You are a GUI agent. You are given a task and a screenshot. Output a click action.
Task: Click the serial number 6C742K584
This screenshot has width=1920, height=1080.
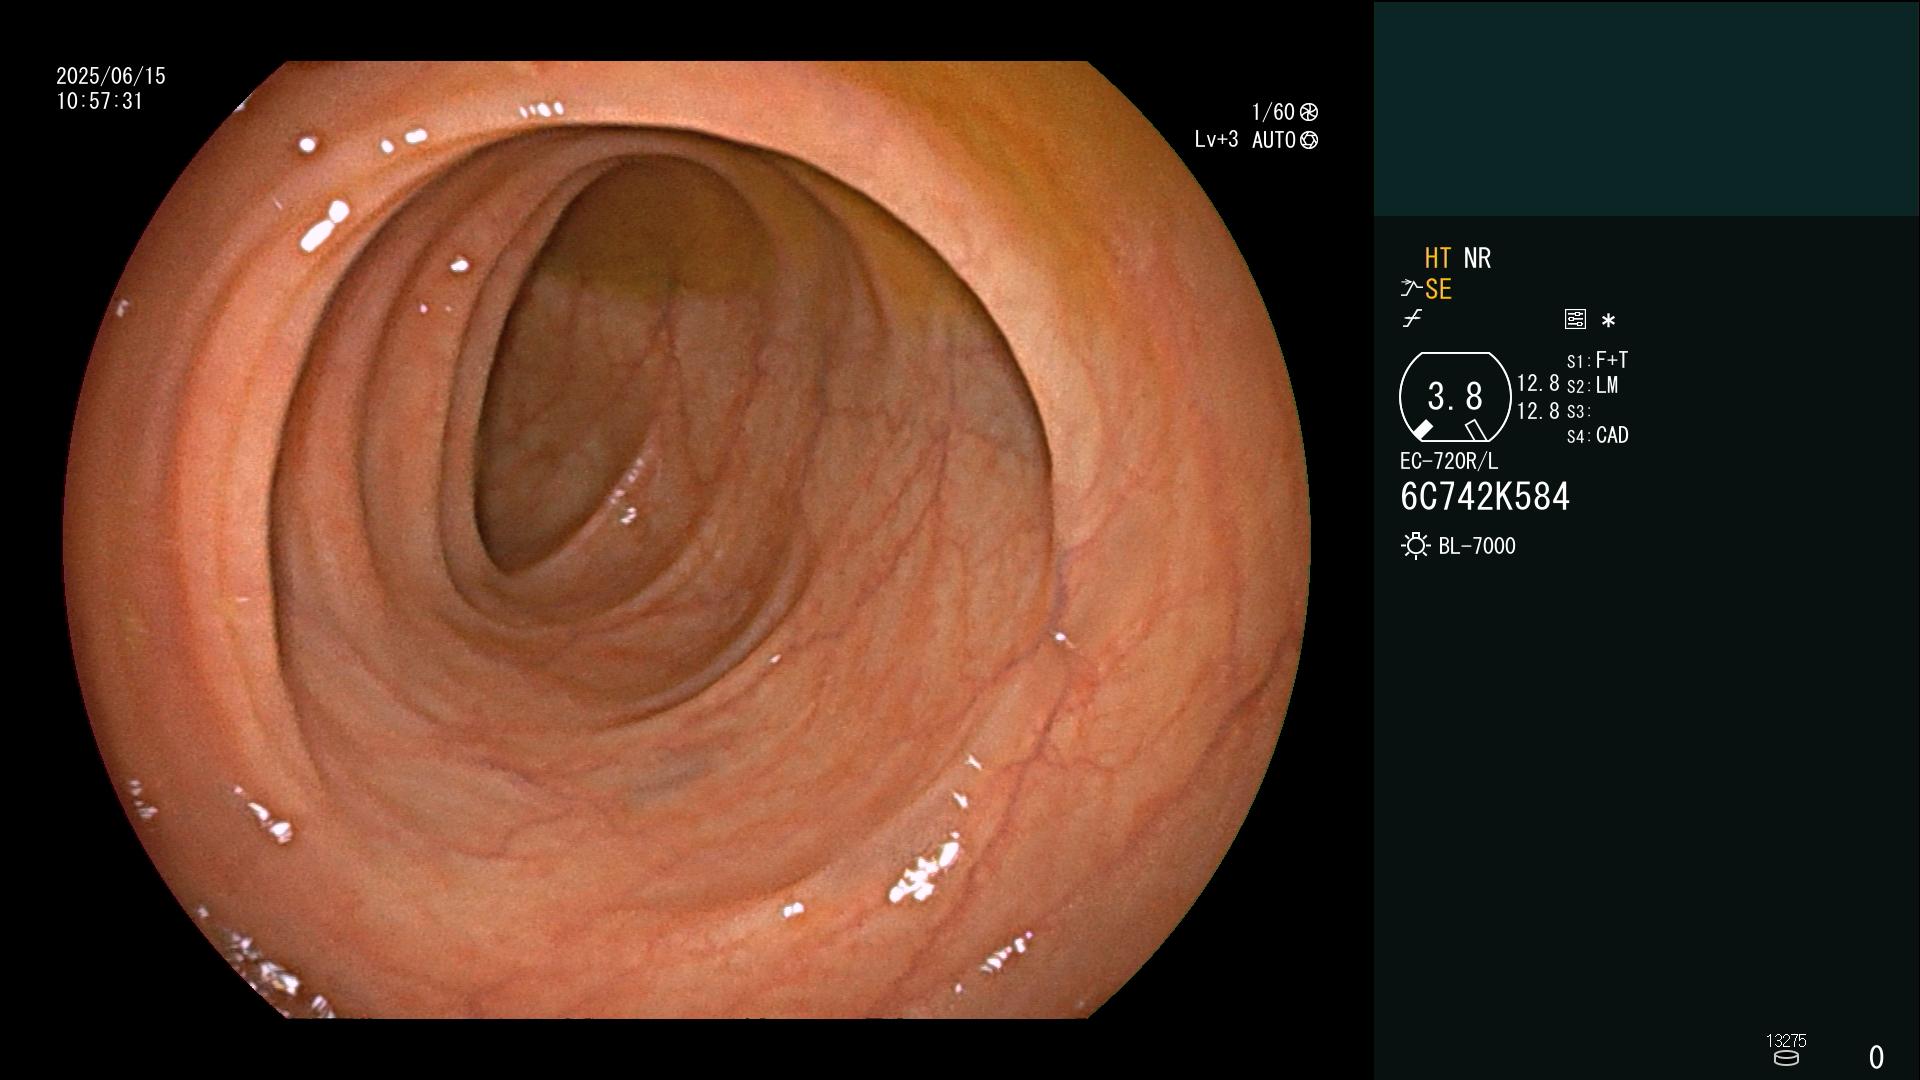coord(1485,497)
